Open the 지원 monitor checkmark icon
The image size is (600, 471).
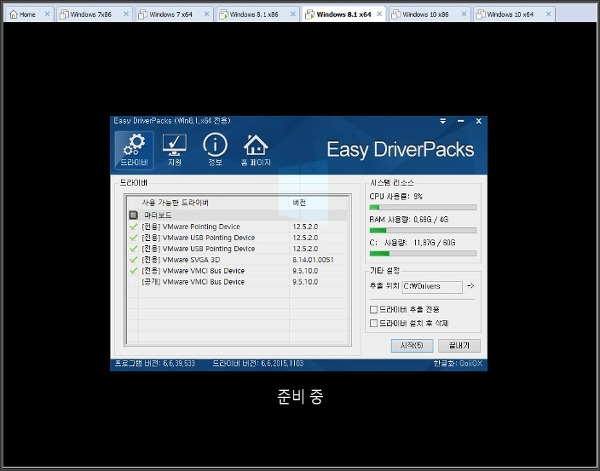[x=174, y=150]
